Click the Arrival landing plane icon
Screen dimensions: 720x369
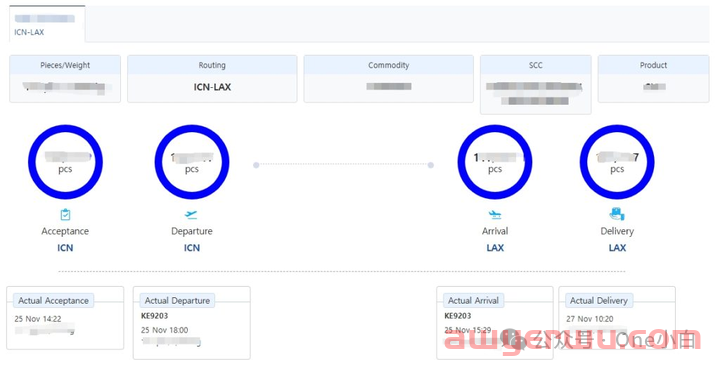[495, 214]
